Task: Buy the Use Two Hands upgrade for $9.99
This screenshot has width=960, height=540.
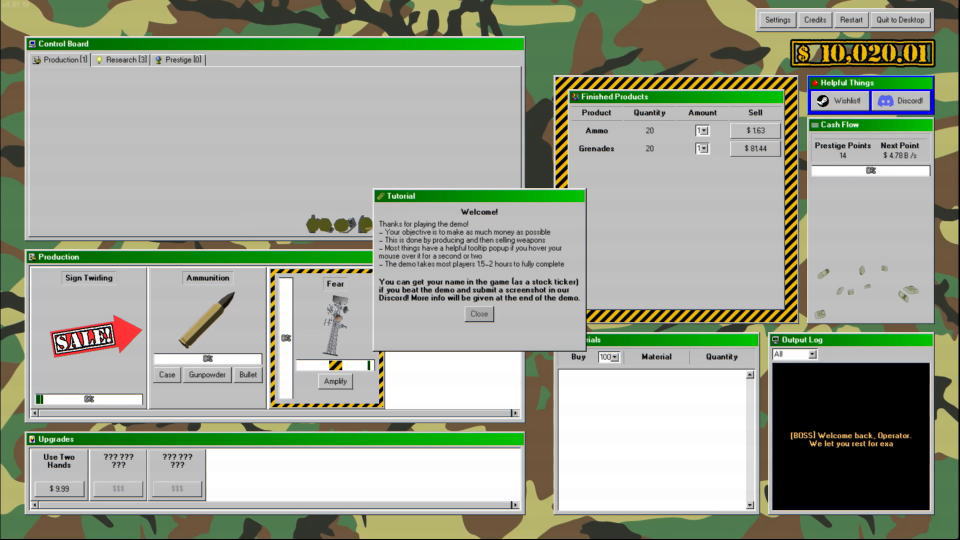Action: pos(59,489)
